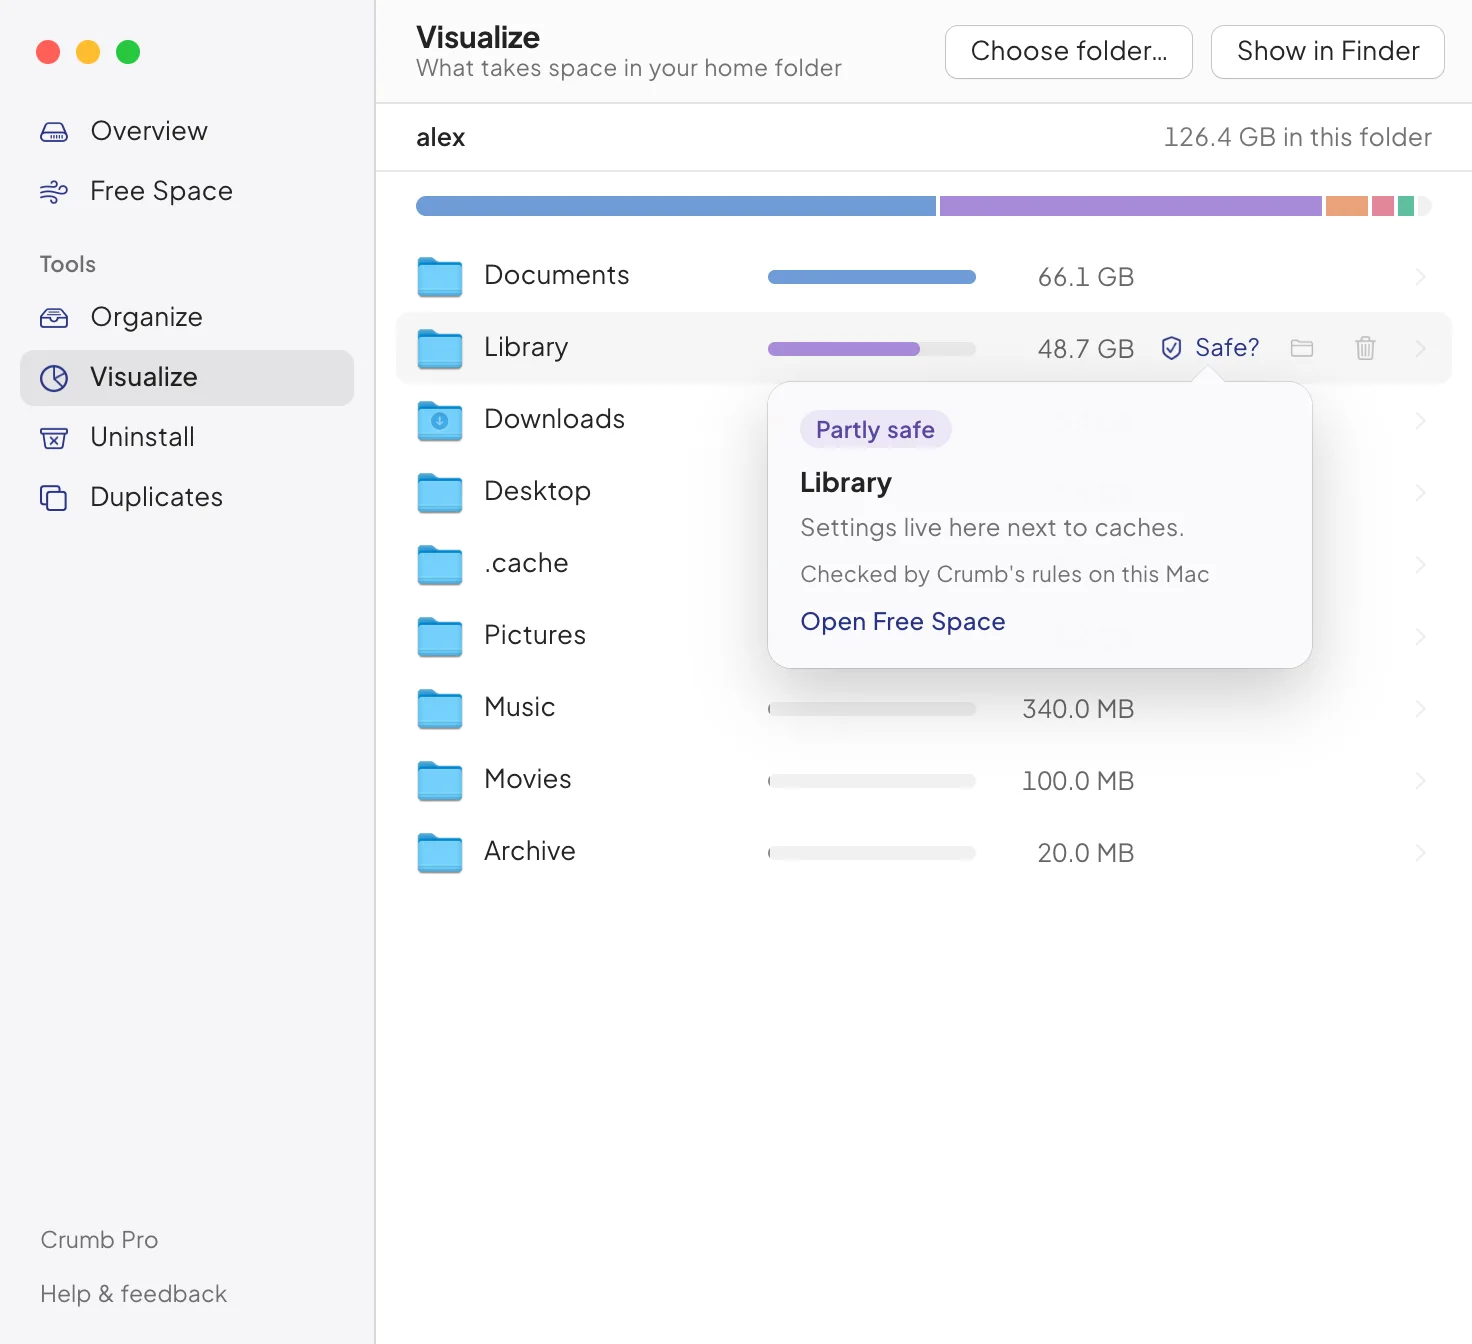Expand the Archive row chevron

pos(1420,853)
